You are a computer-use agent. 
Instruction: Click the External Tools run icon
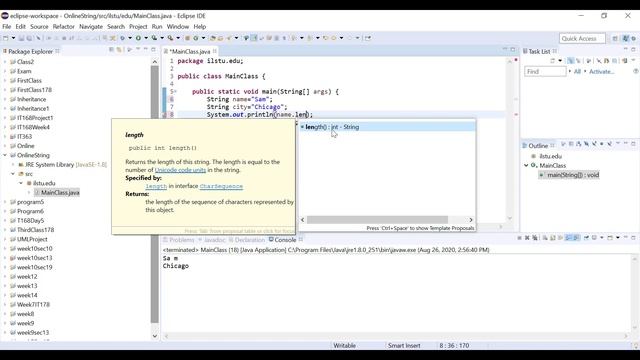point(170,38)
